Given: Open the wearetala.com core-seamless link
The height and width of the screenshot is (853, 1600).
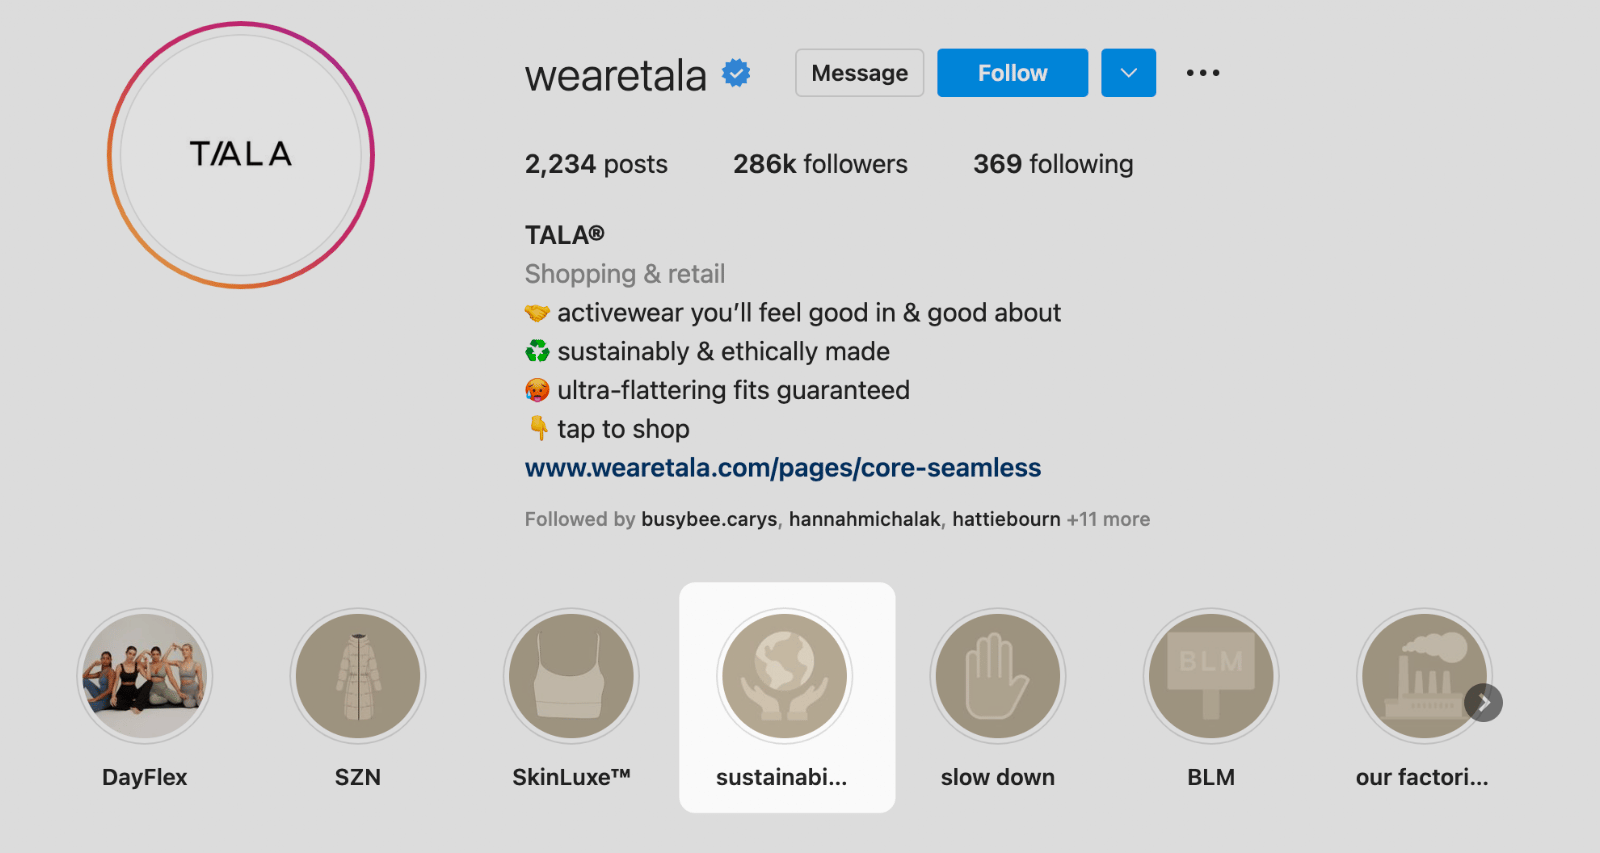Looking at the screenshot, I should pos(783,468).
